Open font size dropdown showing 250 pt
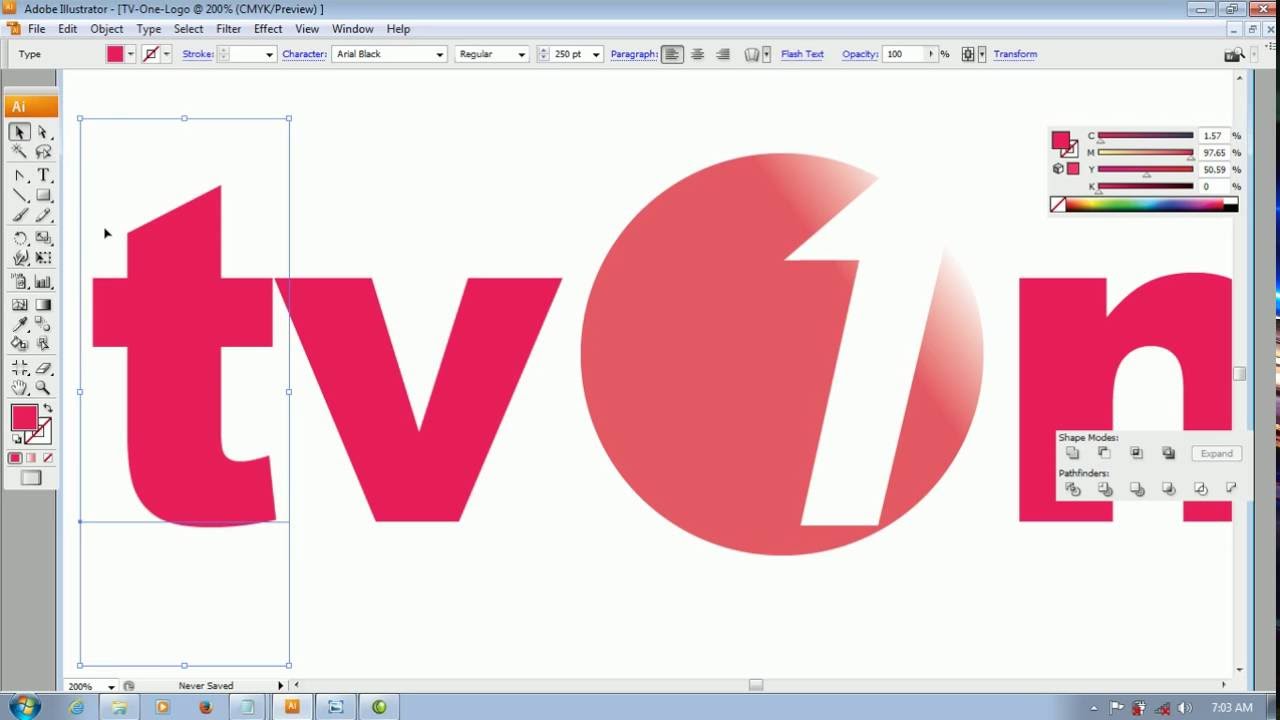The height and width of the screenshot is (720, 1280). pyautogui.click(x=596, y=54)
